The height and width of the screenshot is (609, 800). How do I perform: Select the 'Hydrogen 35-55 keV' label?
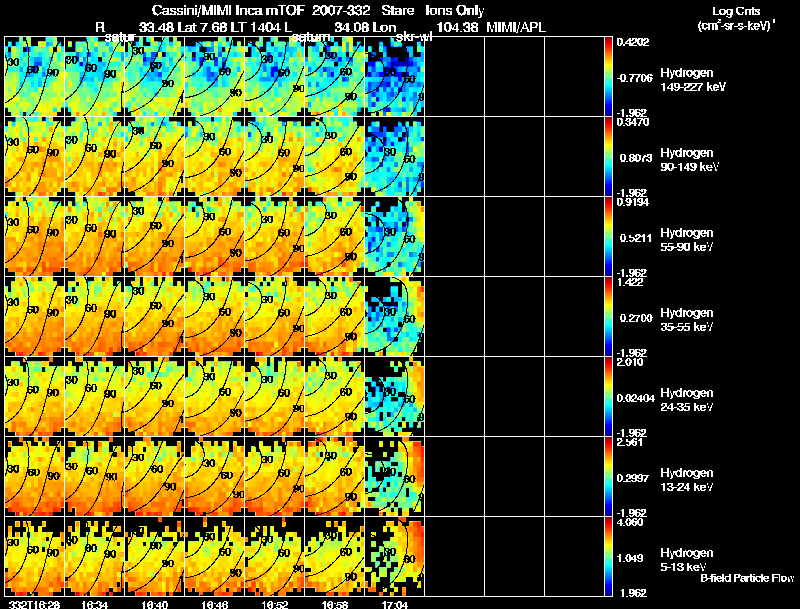(687, 320)
